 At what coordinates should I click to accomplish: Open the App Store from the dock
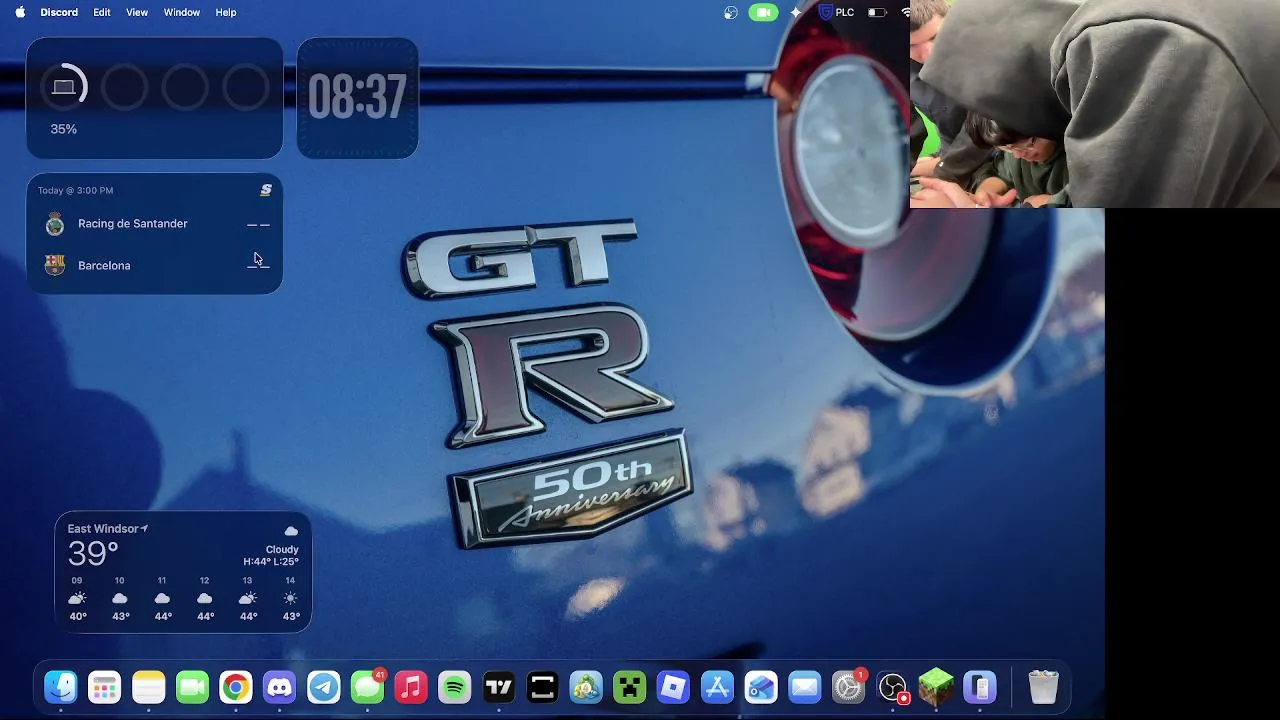coord(717,687)
